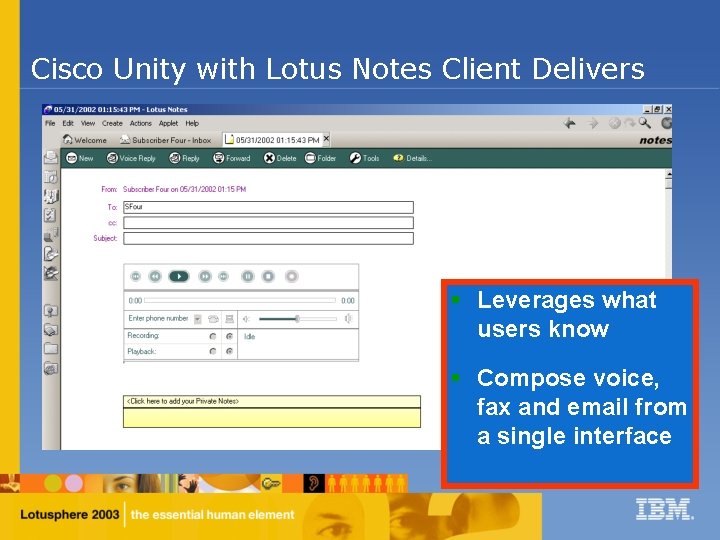Select the 05/31/2002 01:15:43 PM tab
Screen dimensions: 720x540
pyautogui.click(x=273, y=140)
